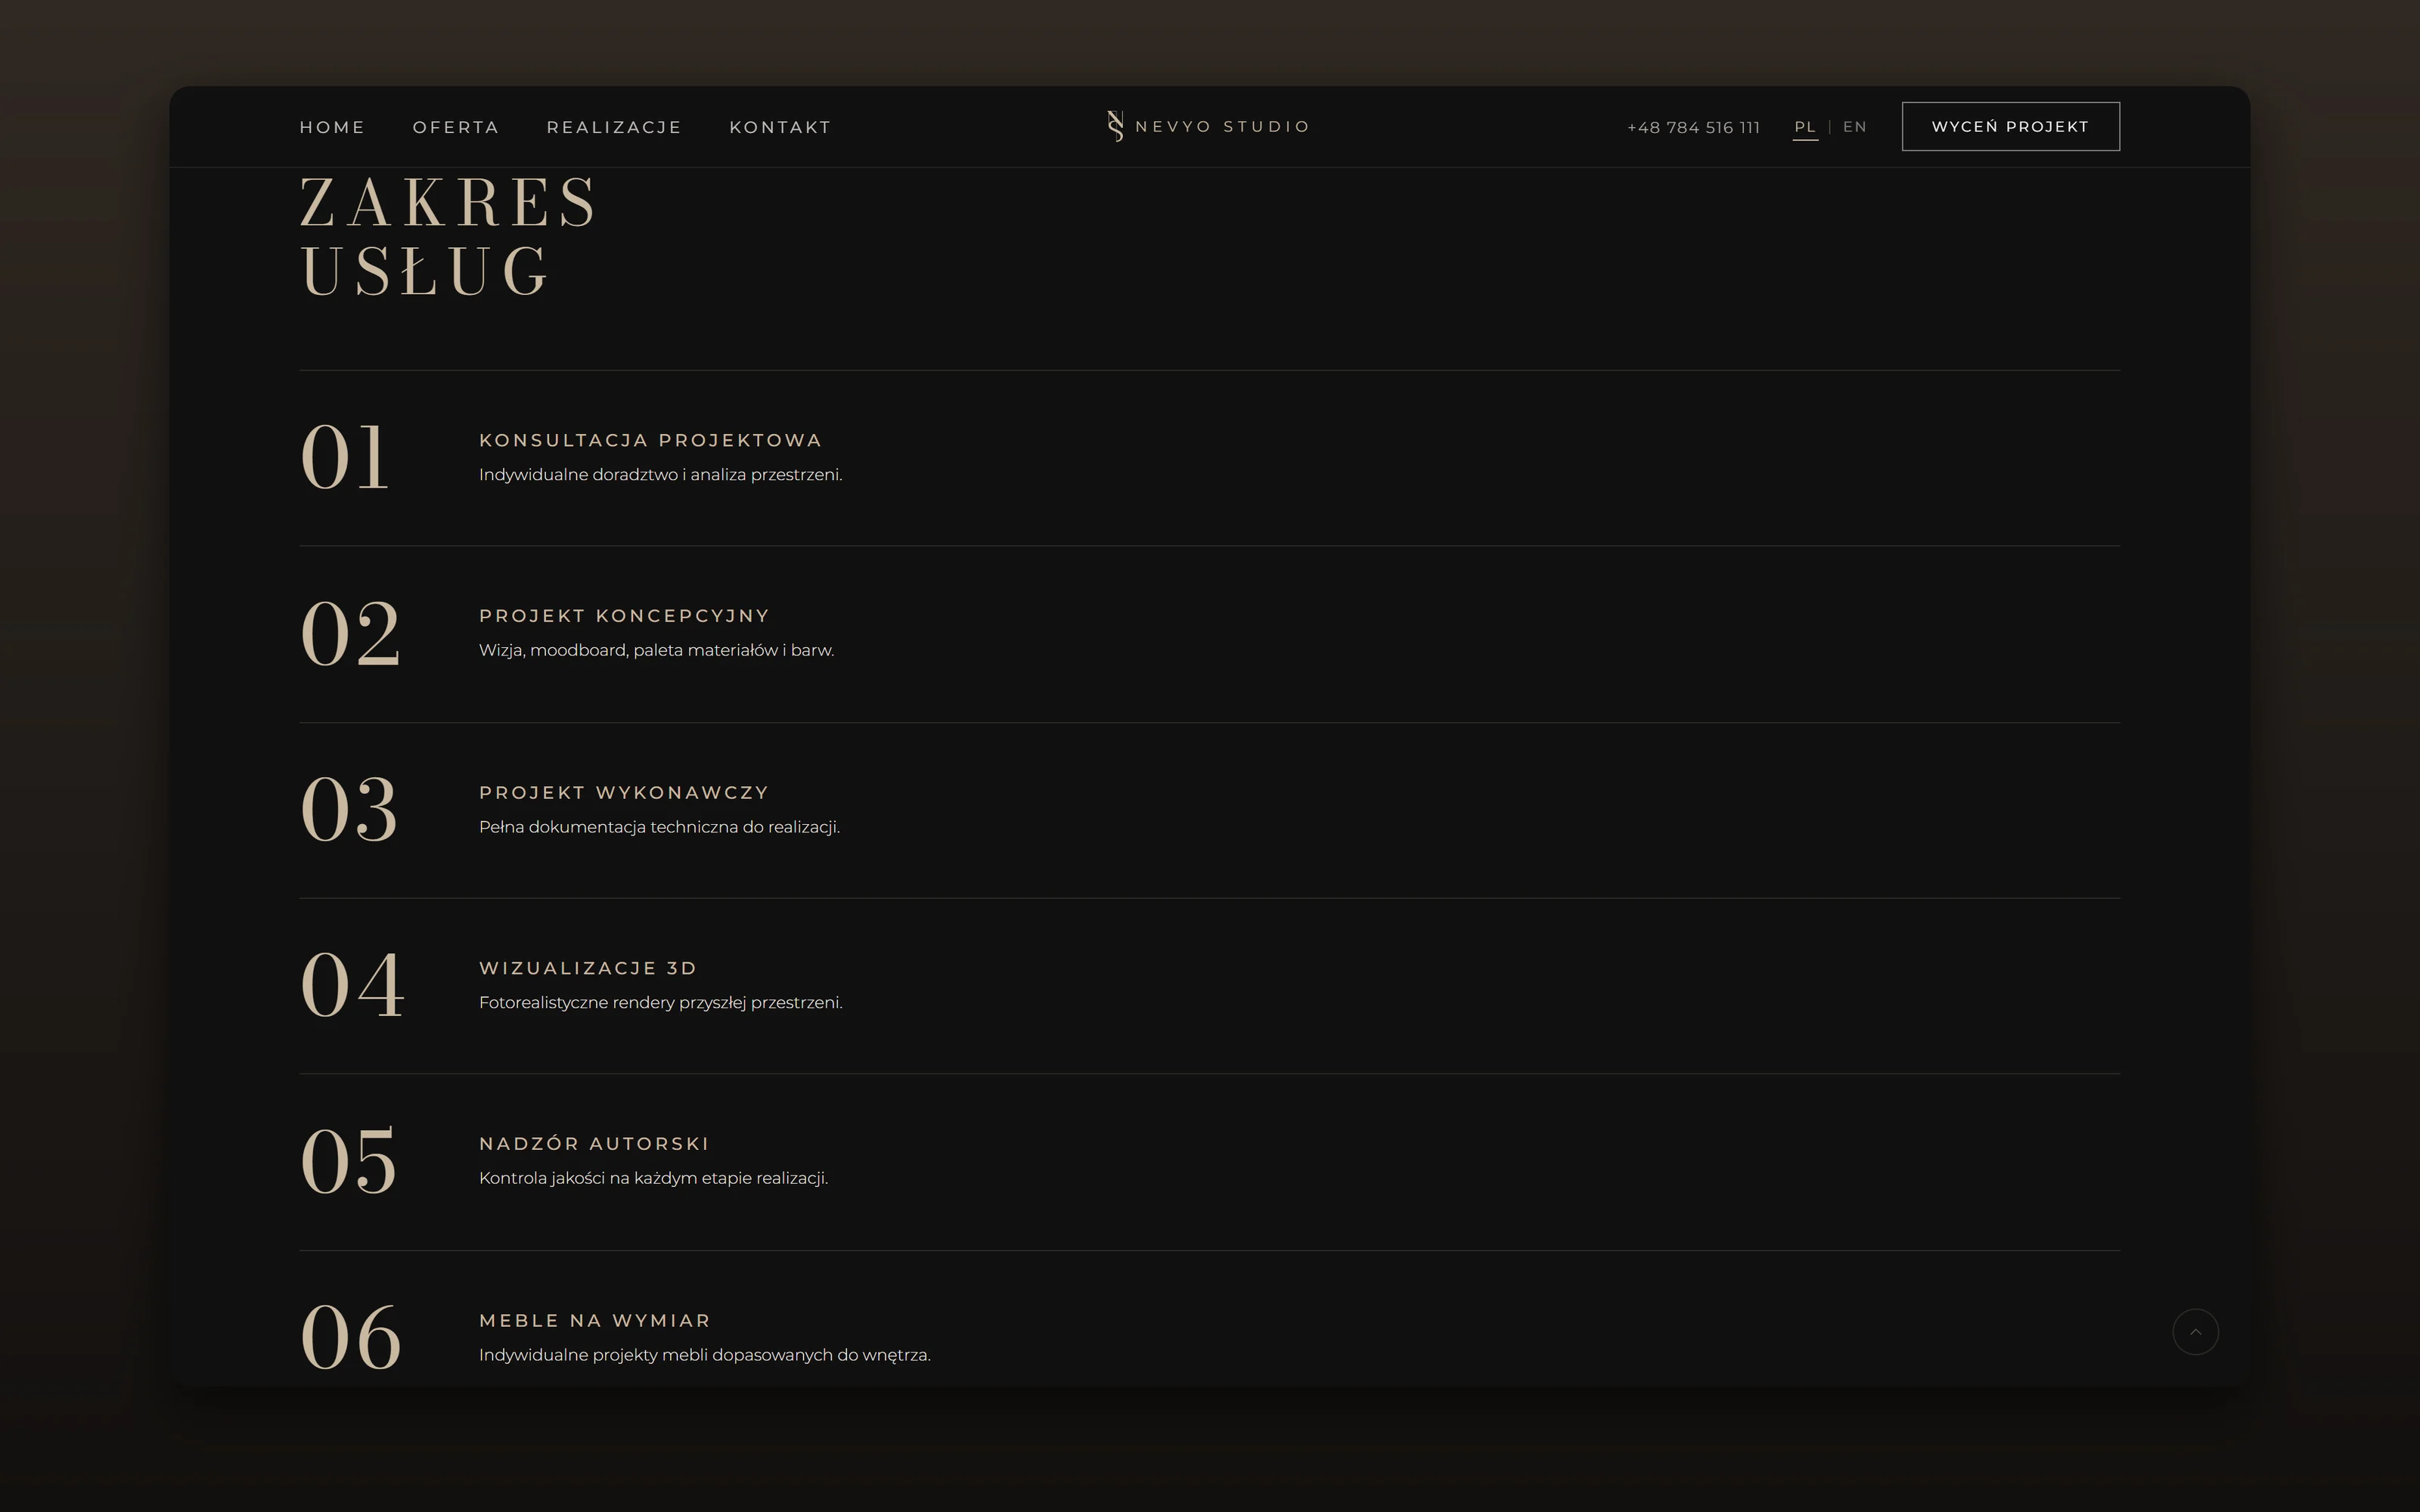
Task: Click the ZAKRES USŁUG section title
Action: [448, 237]
